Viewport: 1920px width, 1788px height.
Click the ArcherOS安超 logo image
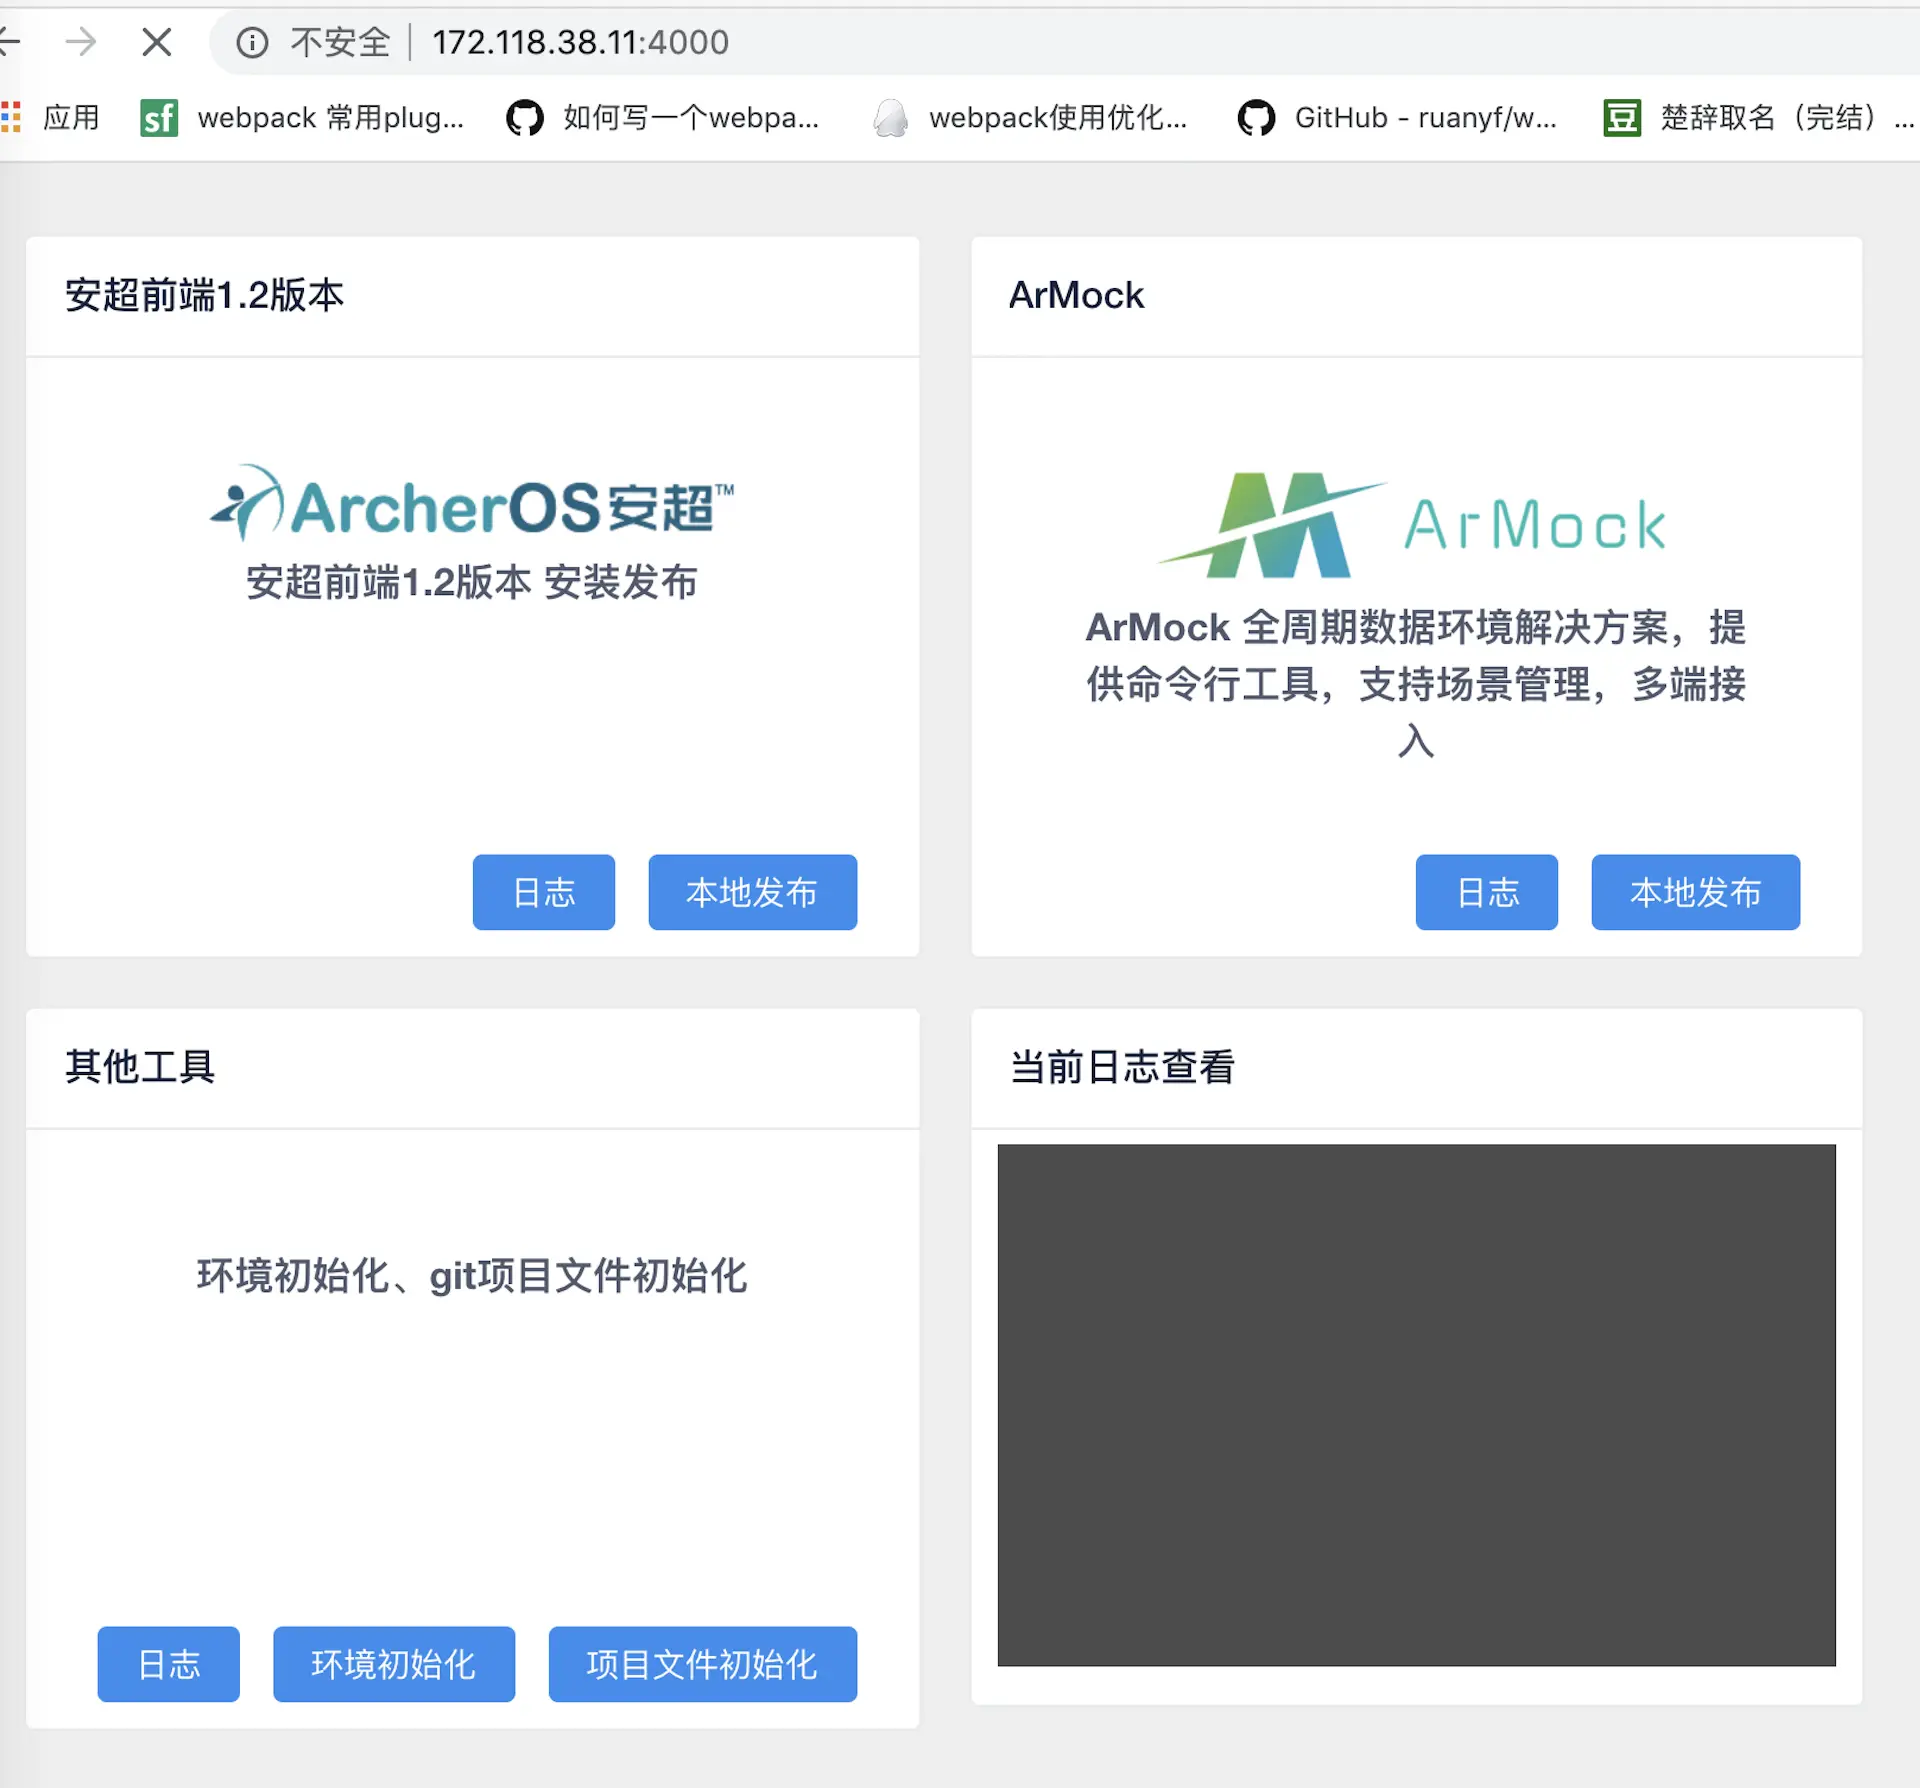[x=472, y=505]
